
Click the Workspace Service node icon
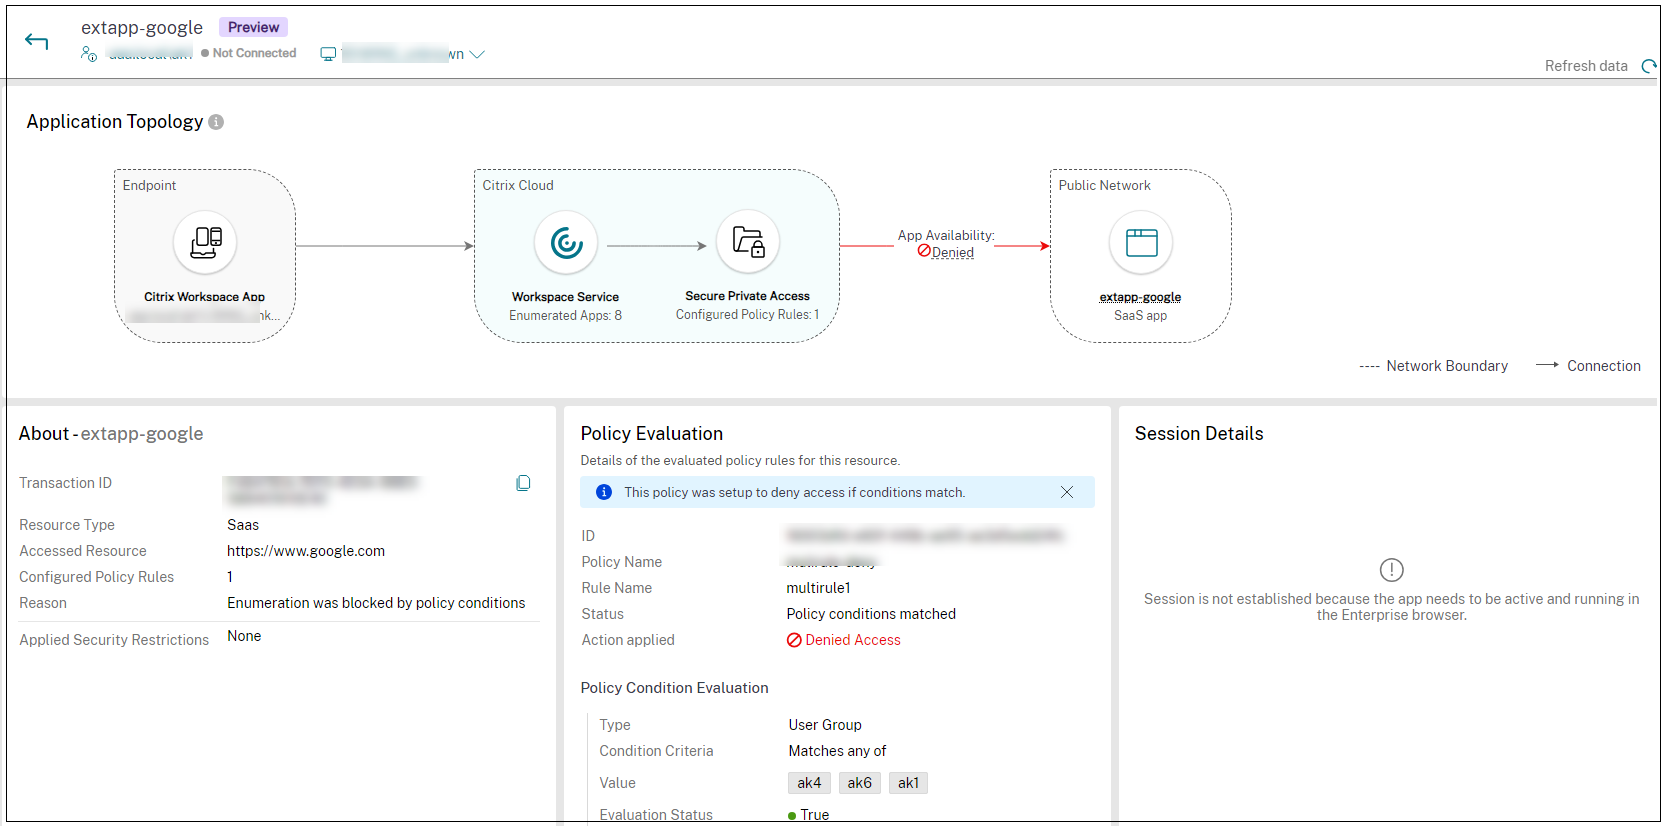pyautogui.click(x=566, y=242)
